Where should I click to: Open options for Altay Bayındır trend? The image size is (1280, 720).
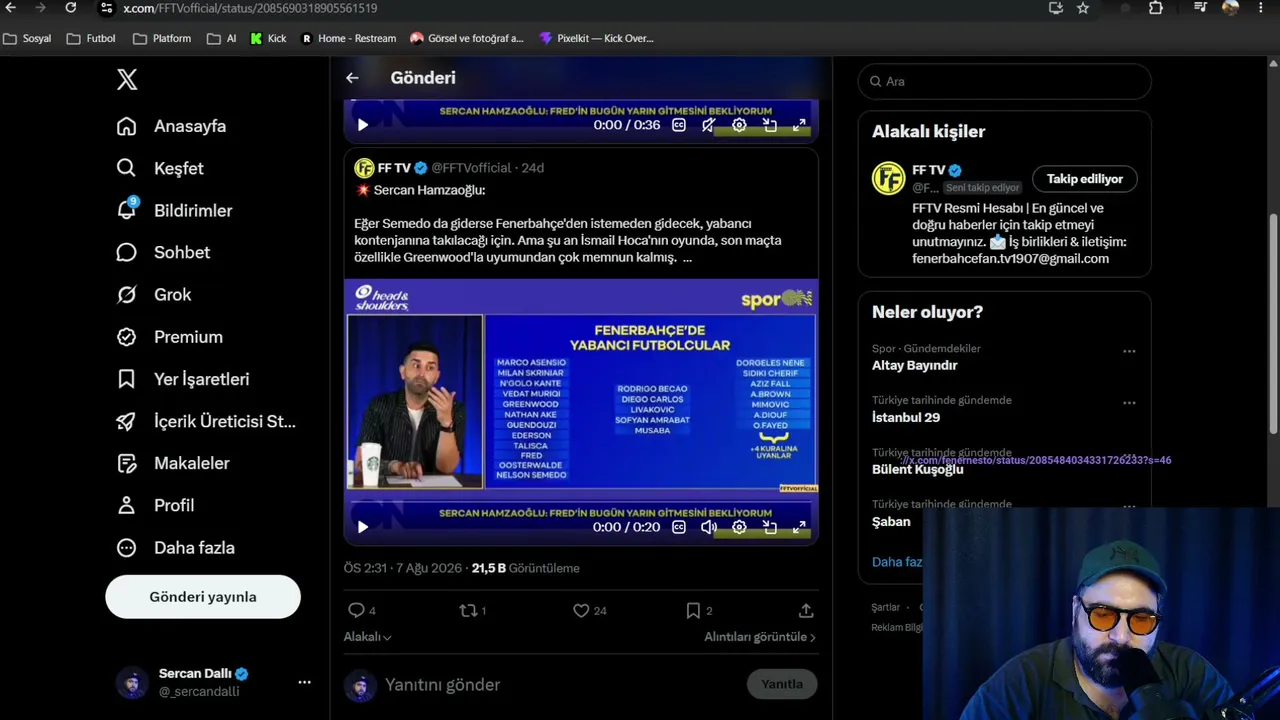pos(1129,351)
